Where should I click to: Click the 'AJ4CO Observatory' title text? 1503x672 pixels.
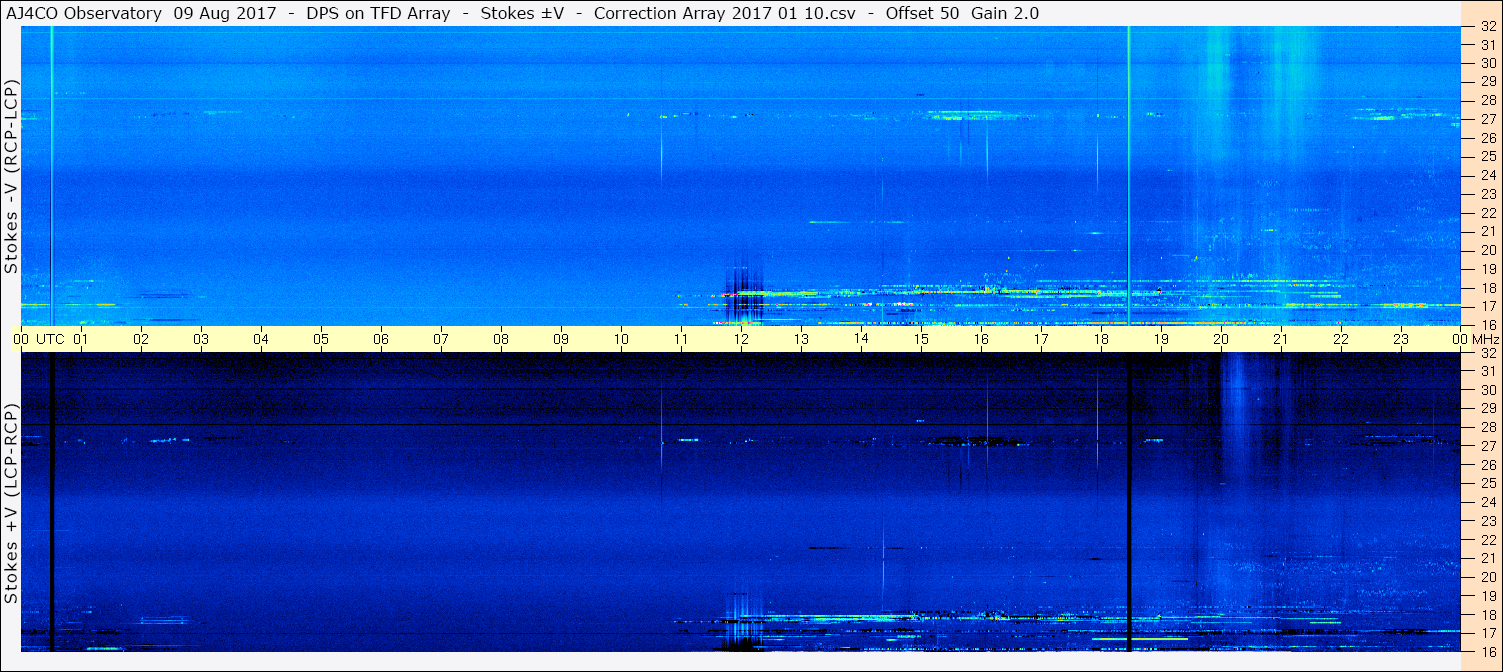tap(84, 13)
